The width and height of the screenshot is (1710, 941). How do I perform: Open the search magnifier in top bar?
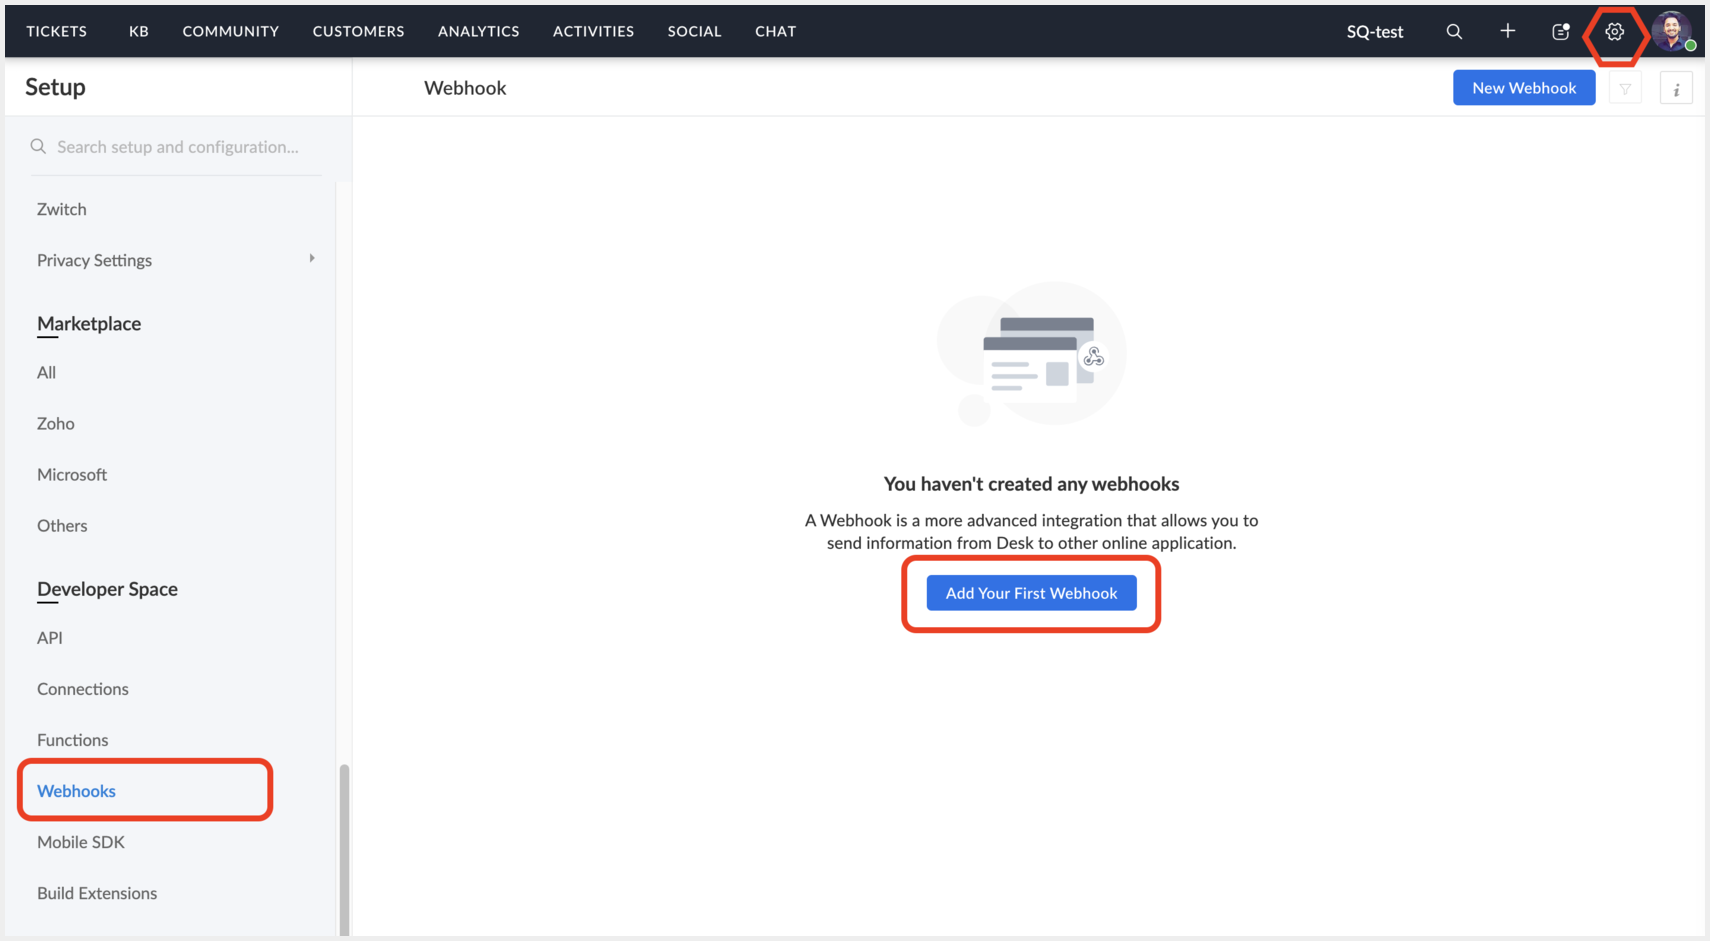tap(1454, 32)
